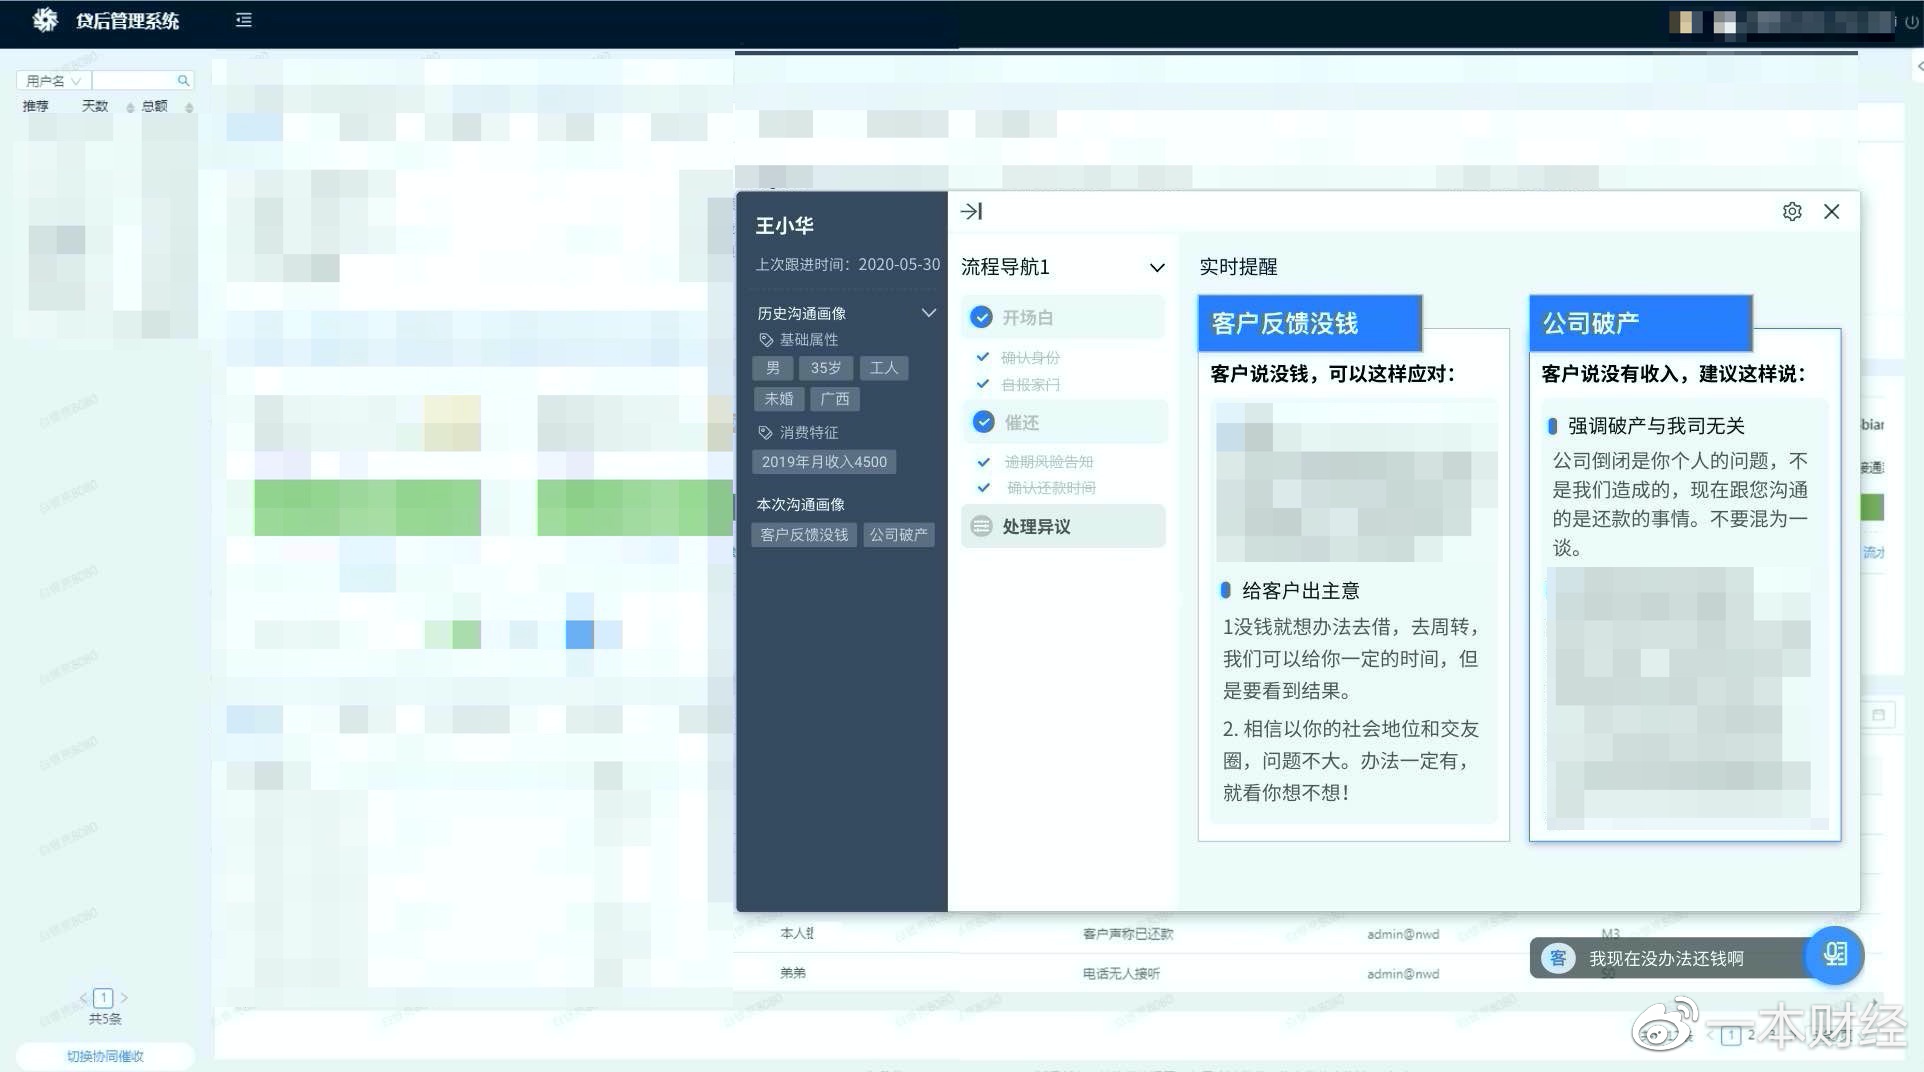
Task: Click the 给客户出主意 heading
Action: 1300,591
